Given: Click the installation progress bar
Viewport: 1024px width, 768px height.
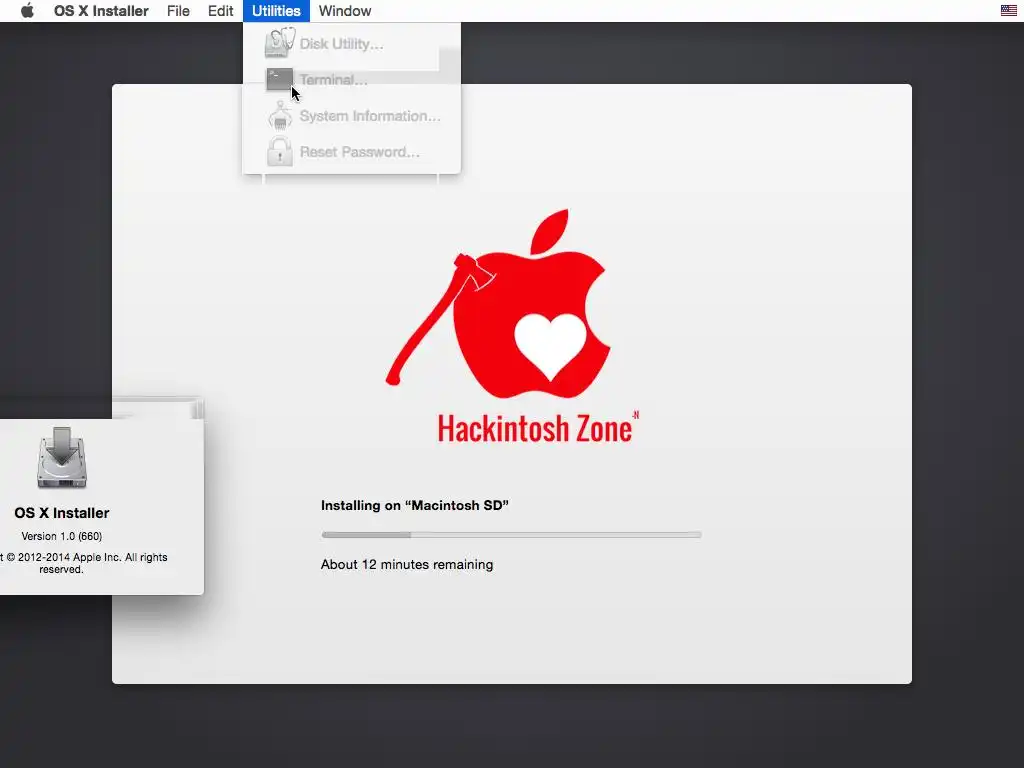Looking at the screenshot, I should tap(511, 535).
